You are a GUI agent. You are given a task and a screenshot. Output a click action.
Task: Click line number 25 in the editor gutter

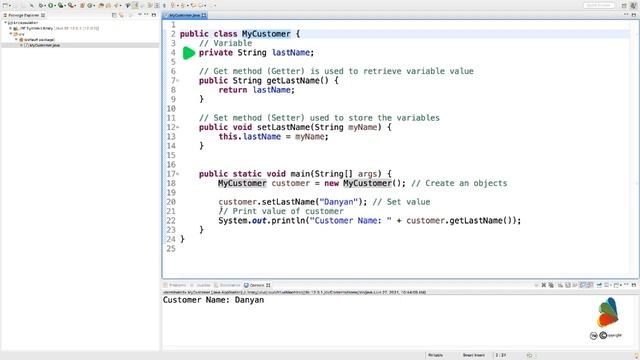(171, 249)
